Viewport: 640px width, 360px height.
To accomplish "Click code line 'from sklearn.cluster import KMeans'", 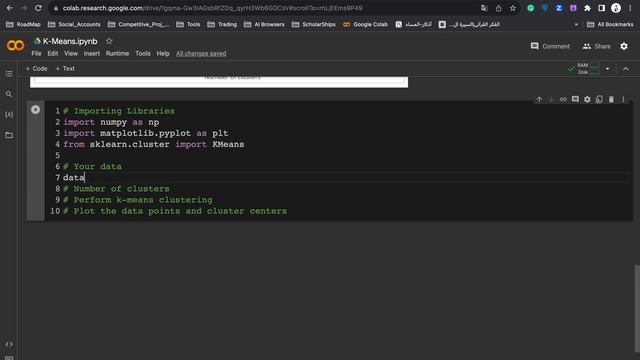I will (x=154, y=144).
